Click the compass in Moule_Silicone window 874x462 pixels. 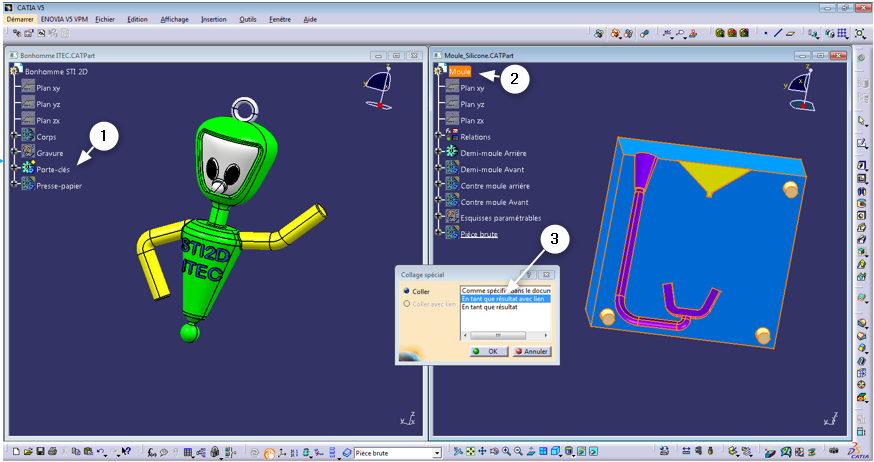point(802,87)
